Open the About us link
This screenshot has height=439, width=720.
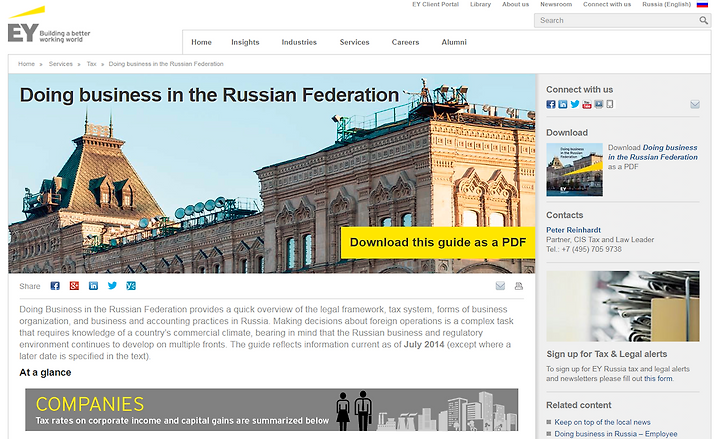pos(515,4)
